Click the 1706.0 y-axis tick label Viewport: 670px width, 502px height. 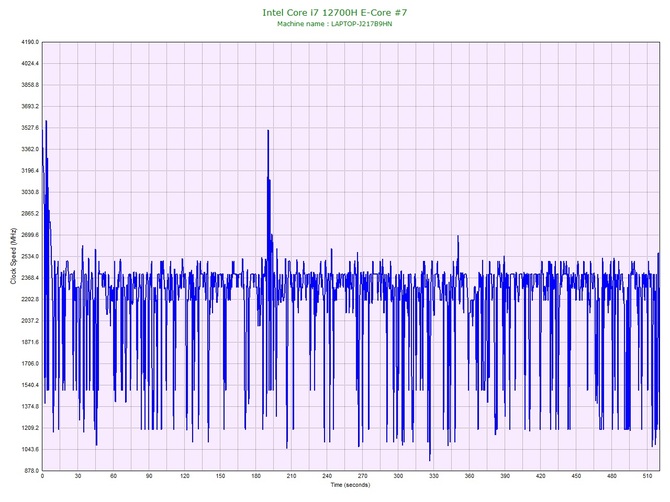30,364
